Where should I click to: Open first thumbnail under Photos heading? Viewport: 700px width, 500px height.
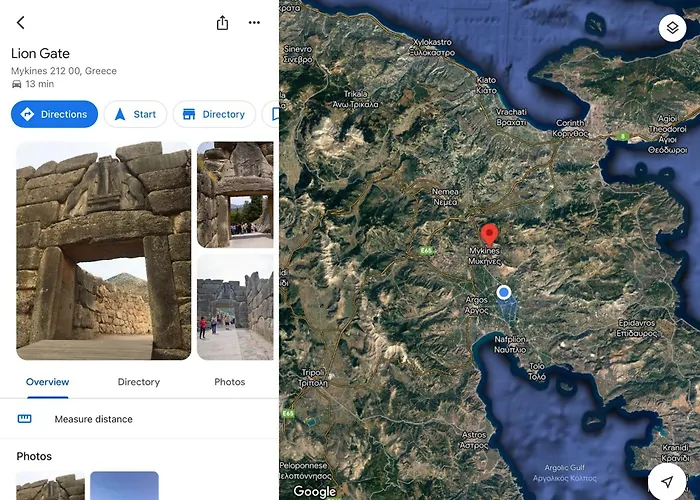(50, 485)
